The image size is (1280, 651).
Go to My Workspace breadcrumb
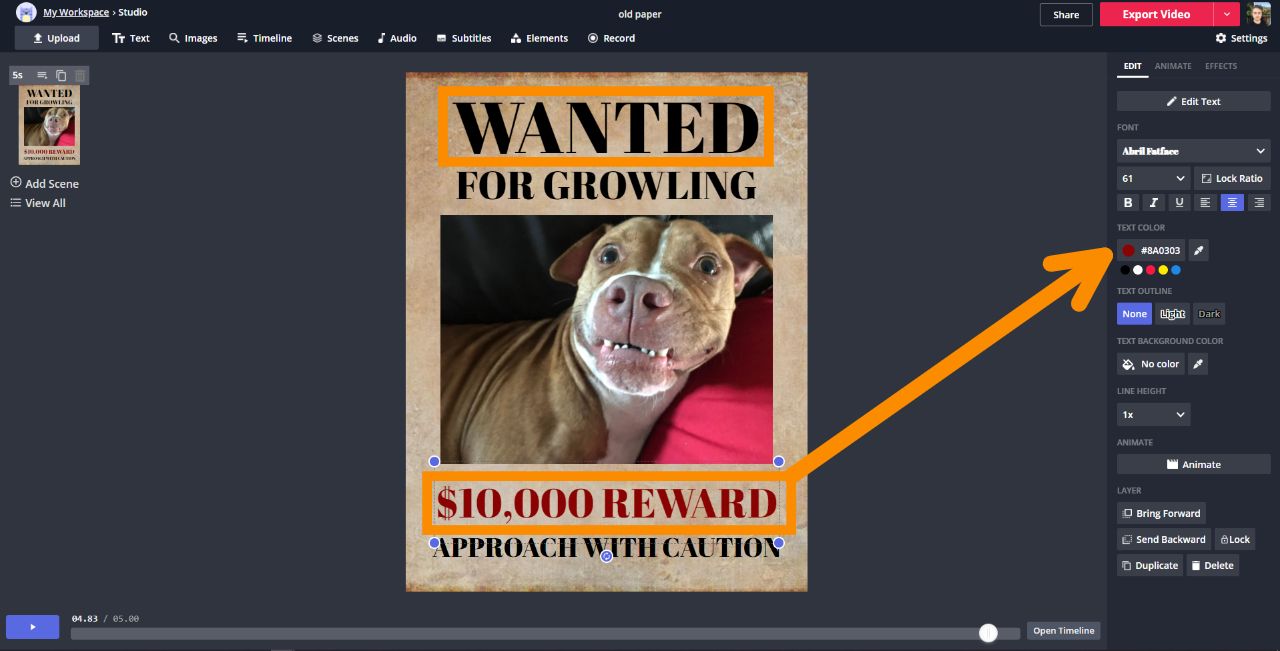76,12
